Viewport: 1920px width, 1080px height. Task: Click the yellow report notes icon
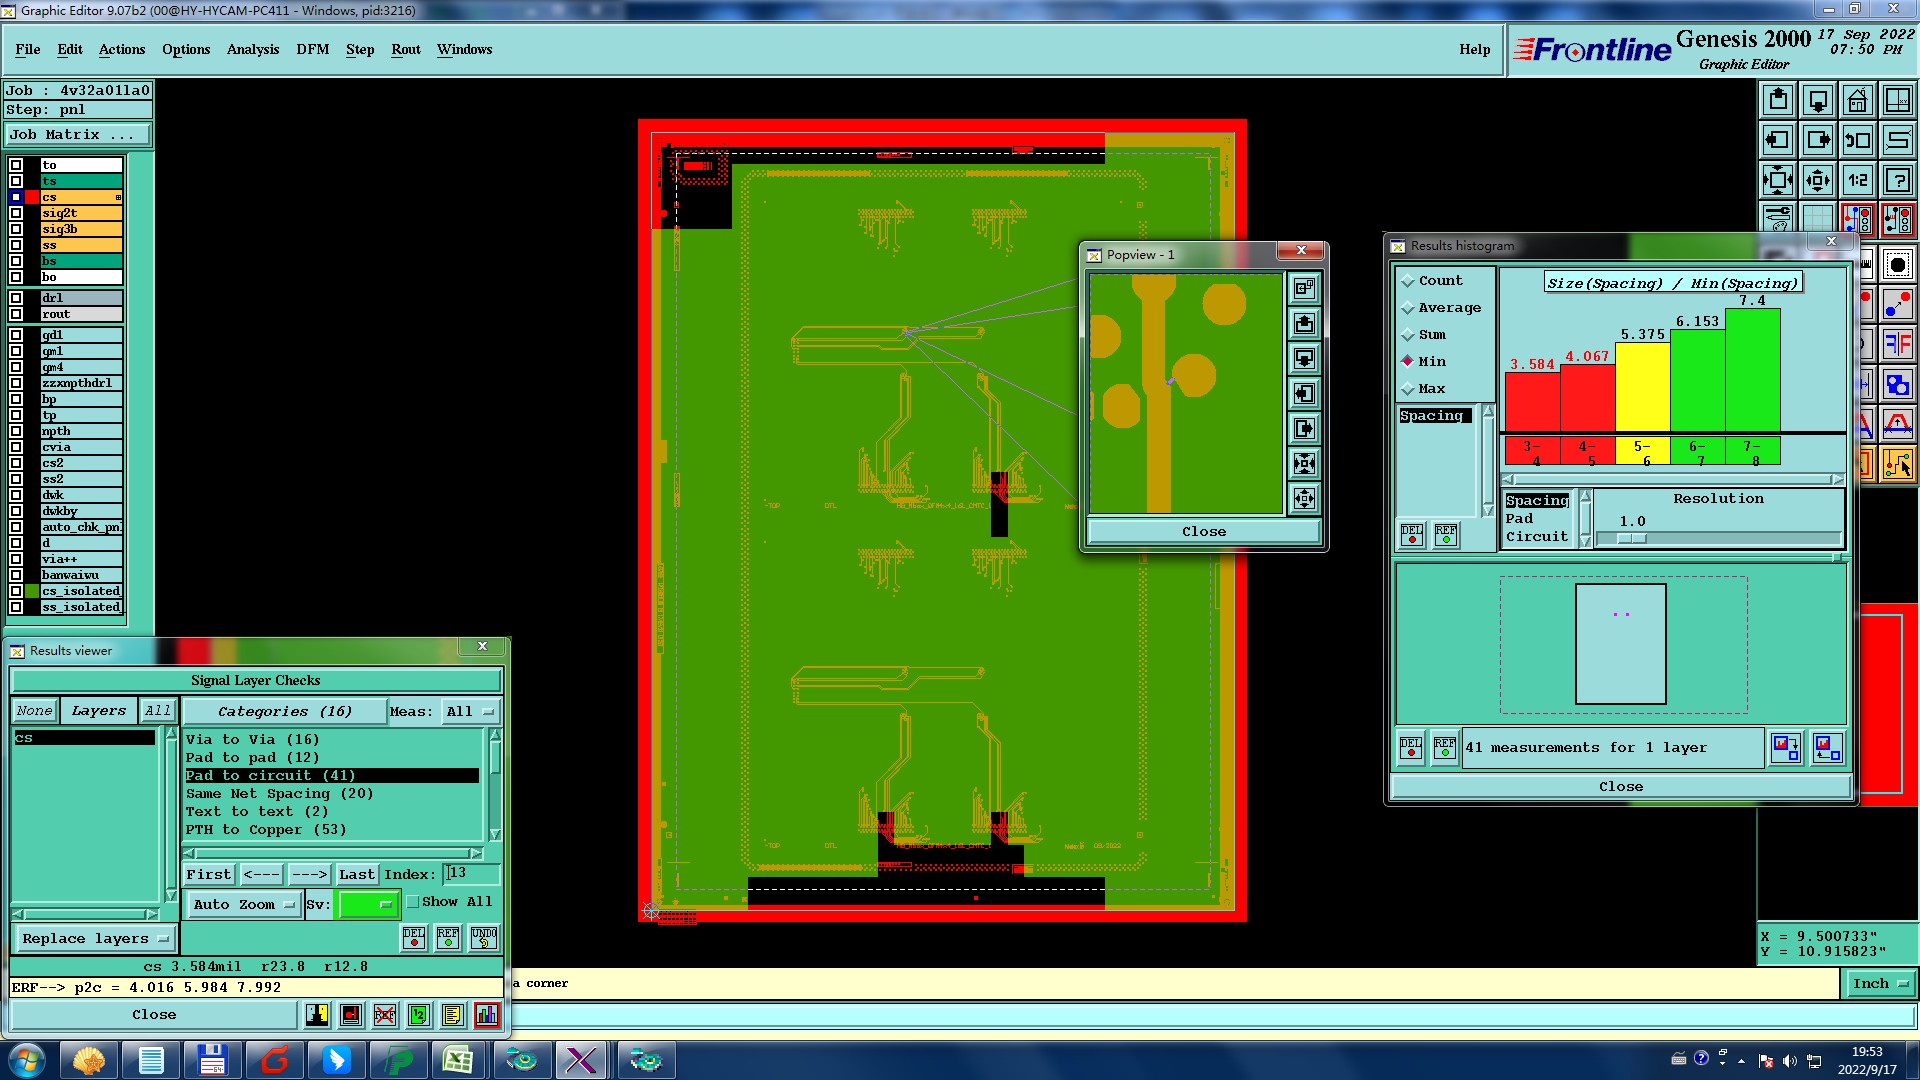pyautogui.click(x=452, y=1015)
